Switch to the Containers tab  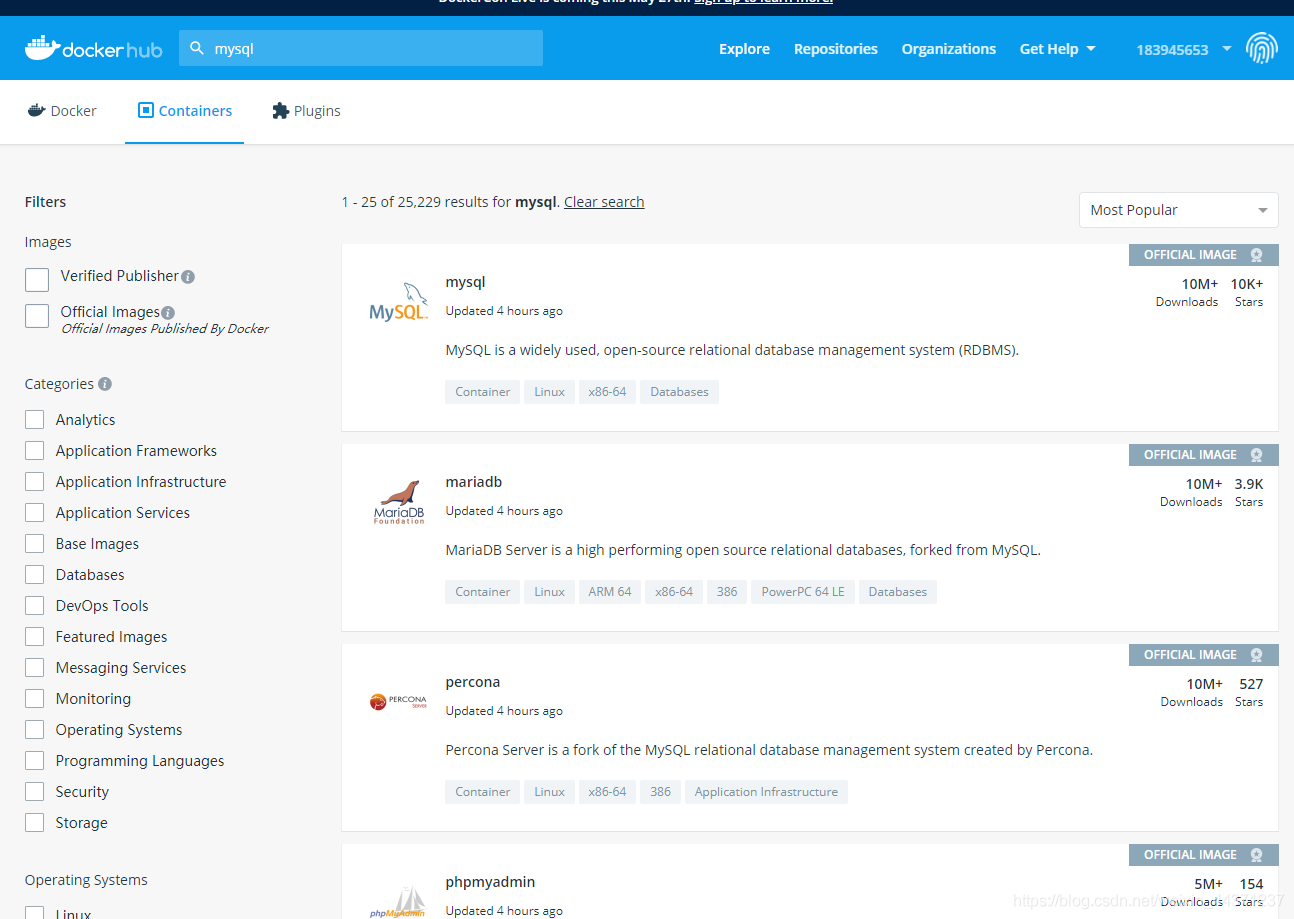(185, 111)
